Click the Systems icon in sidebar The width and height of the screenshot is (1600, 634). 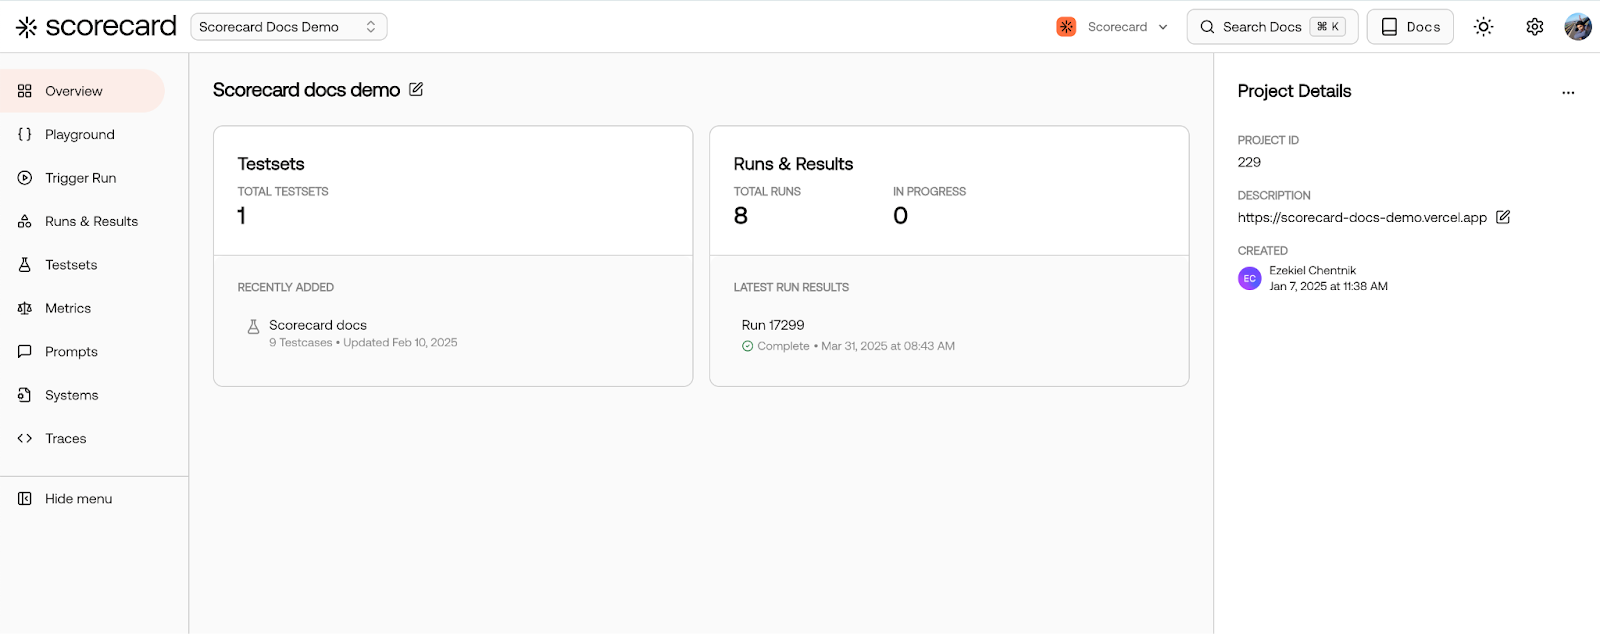pos(25,395)
